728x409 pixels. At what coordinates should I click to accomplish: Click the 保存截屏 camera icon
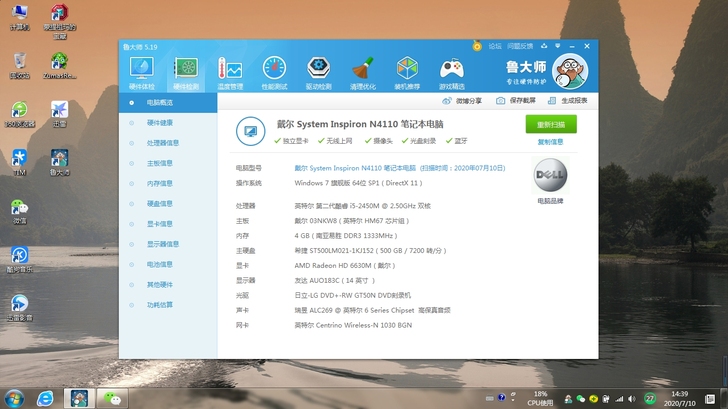(516, 101)
